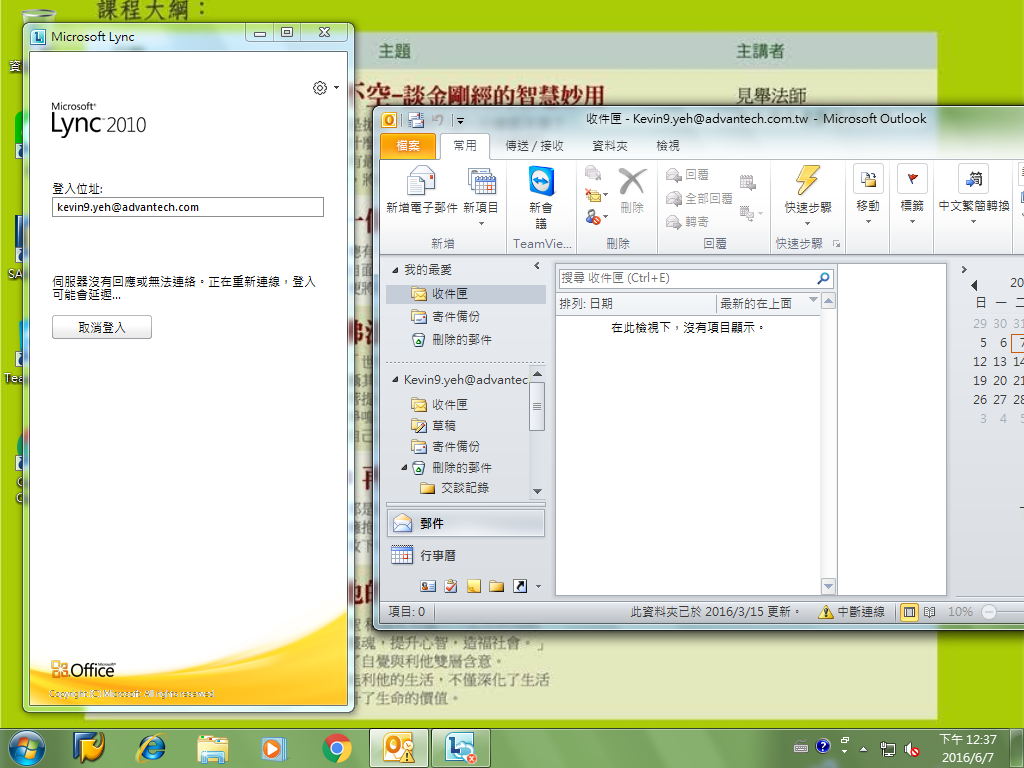Image resolution: width=1024 pixels, height=768 pixels.
Task: Open the 資料夾 ribbon tab
Action: [609, 146]
